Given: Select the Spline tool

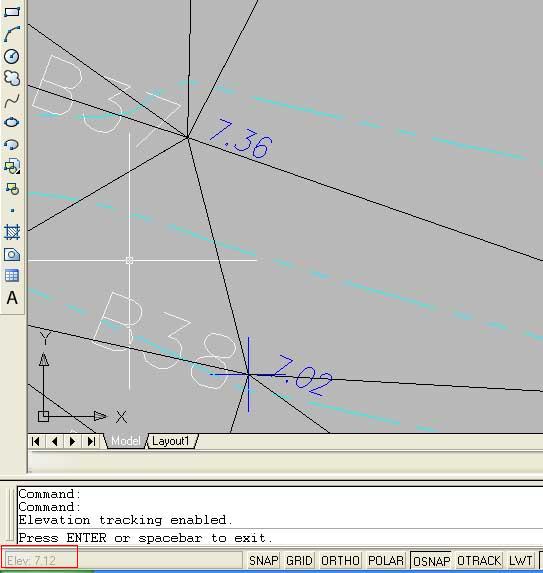Looking at the screenshot, I should pyautogui.click(x=12, y=100).
